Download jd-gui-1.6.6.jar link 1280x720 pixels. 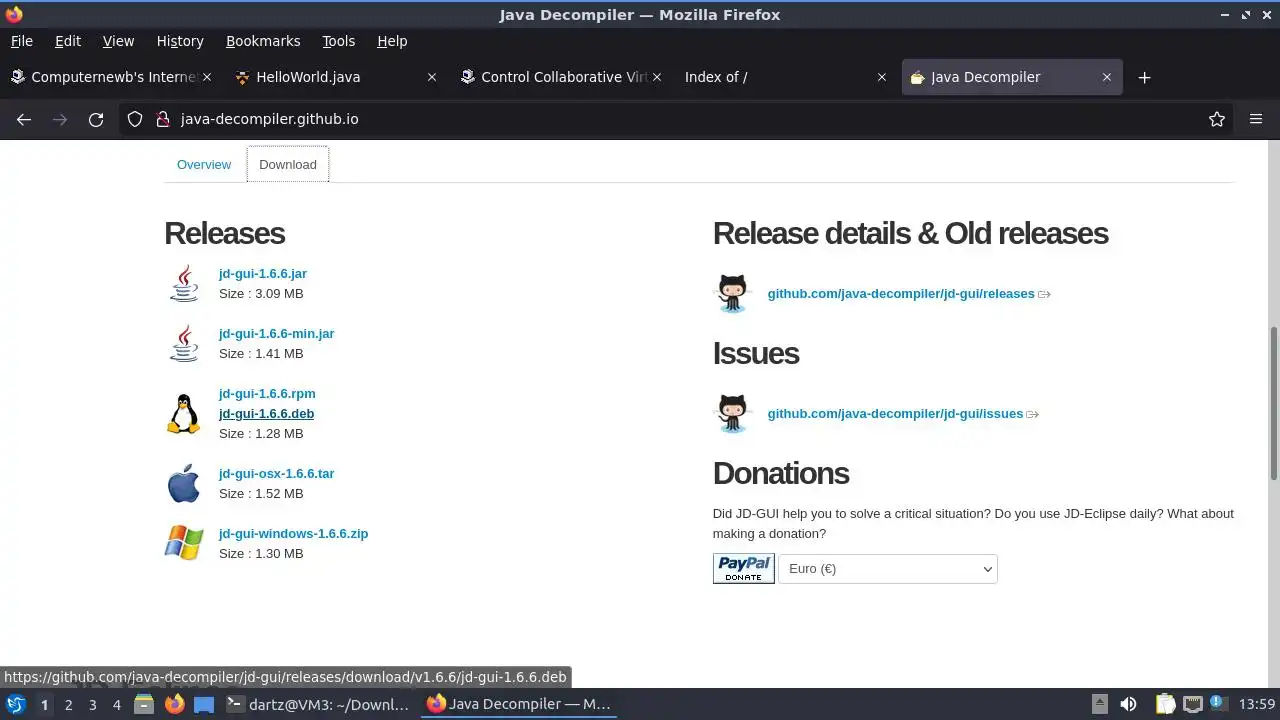coord(263,273)
